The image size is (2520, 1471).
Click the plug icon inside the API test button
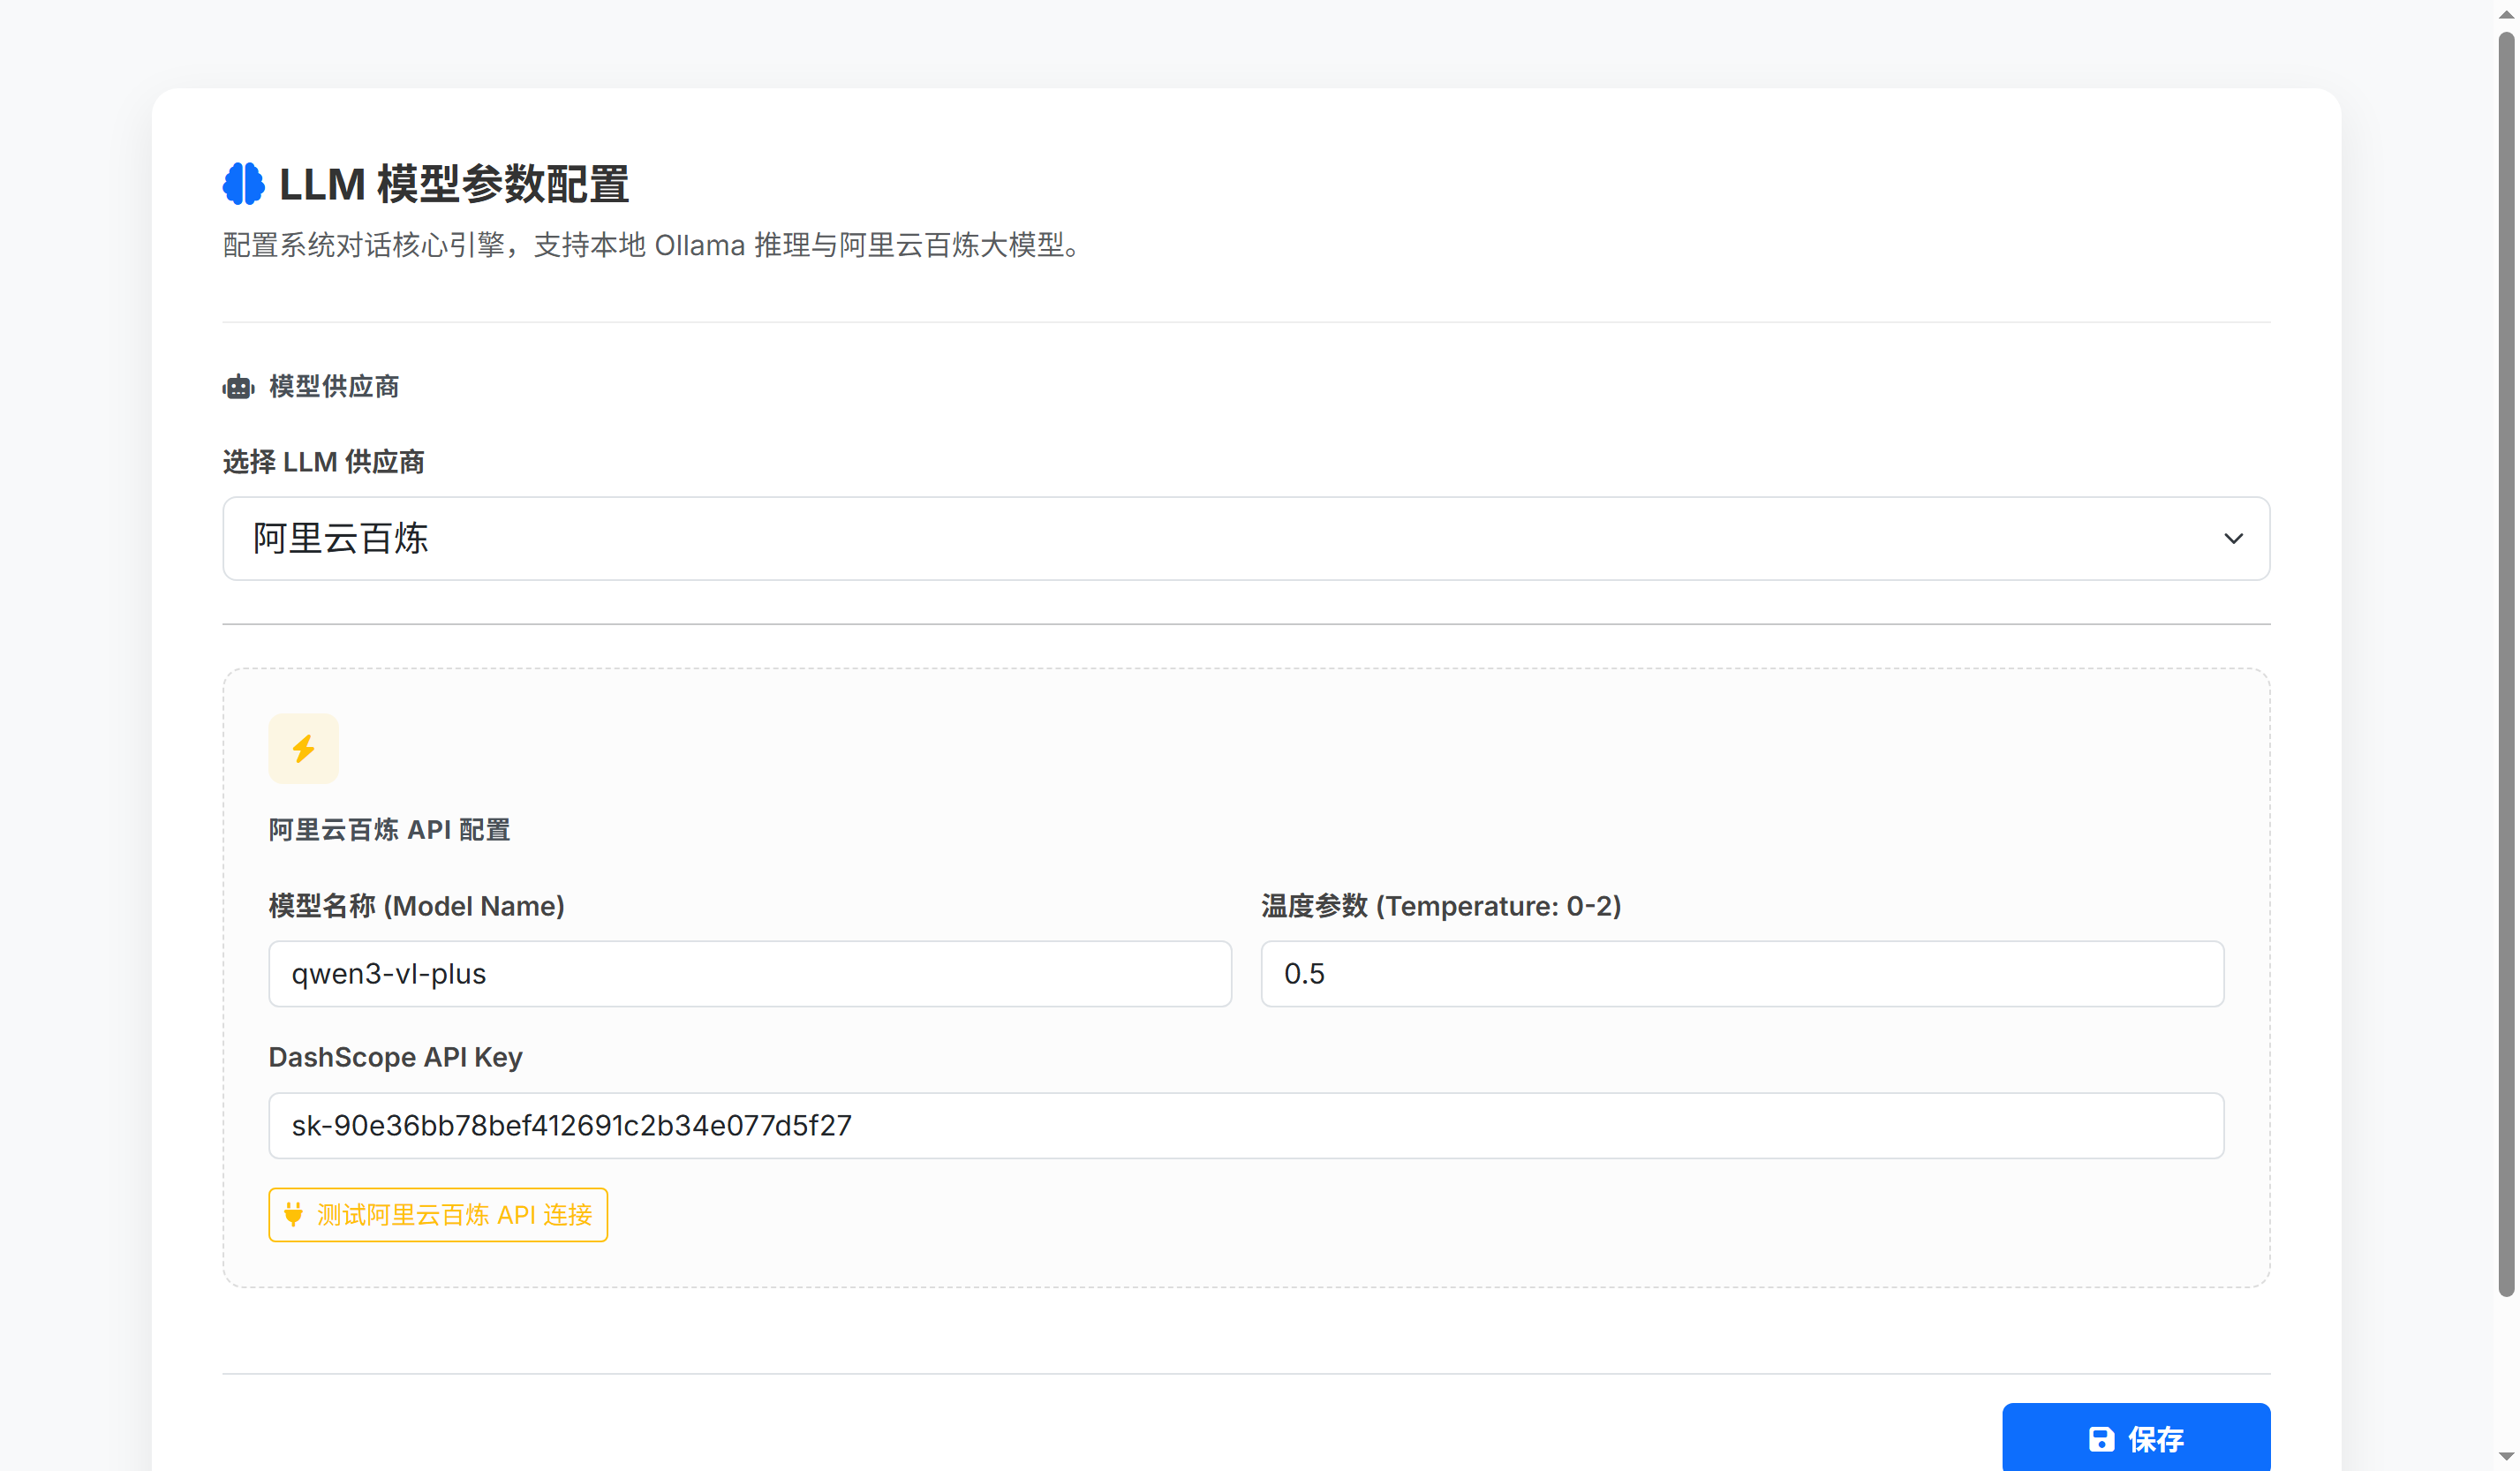[x=293, y=1214]
